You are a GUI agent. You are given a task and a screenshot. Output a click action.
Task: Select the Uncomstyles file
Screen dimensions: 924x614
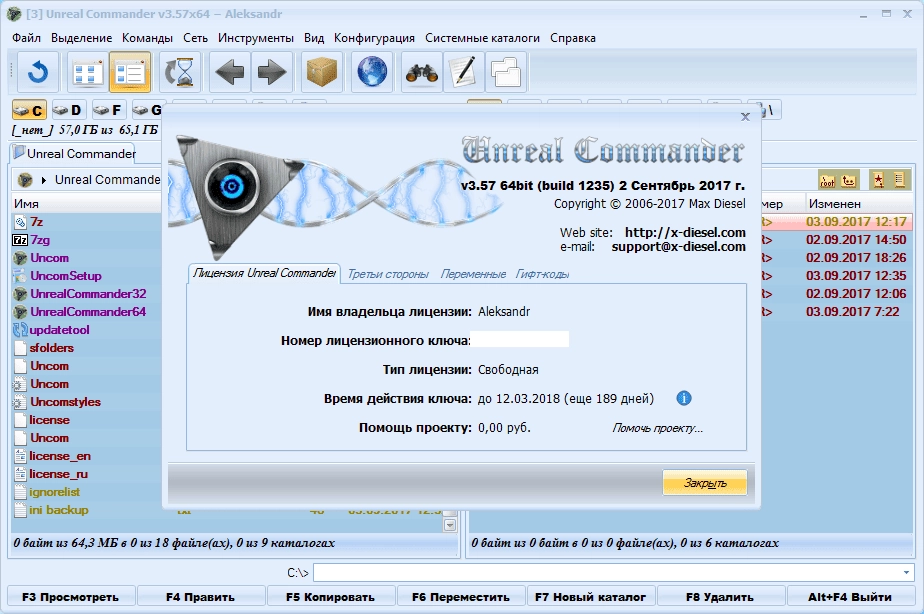pyautogui.click(x=65, y=402)
